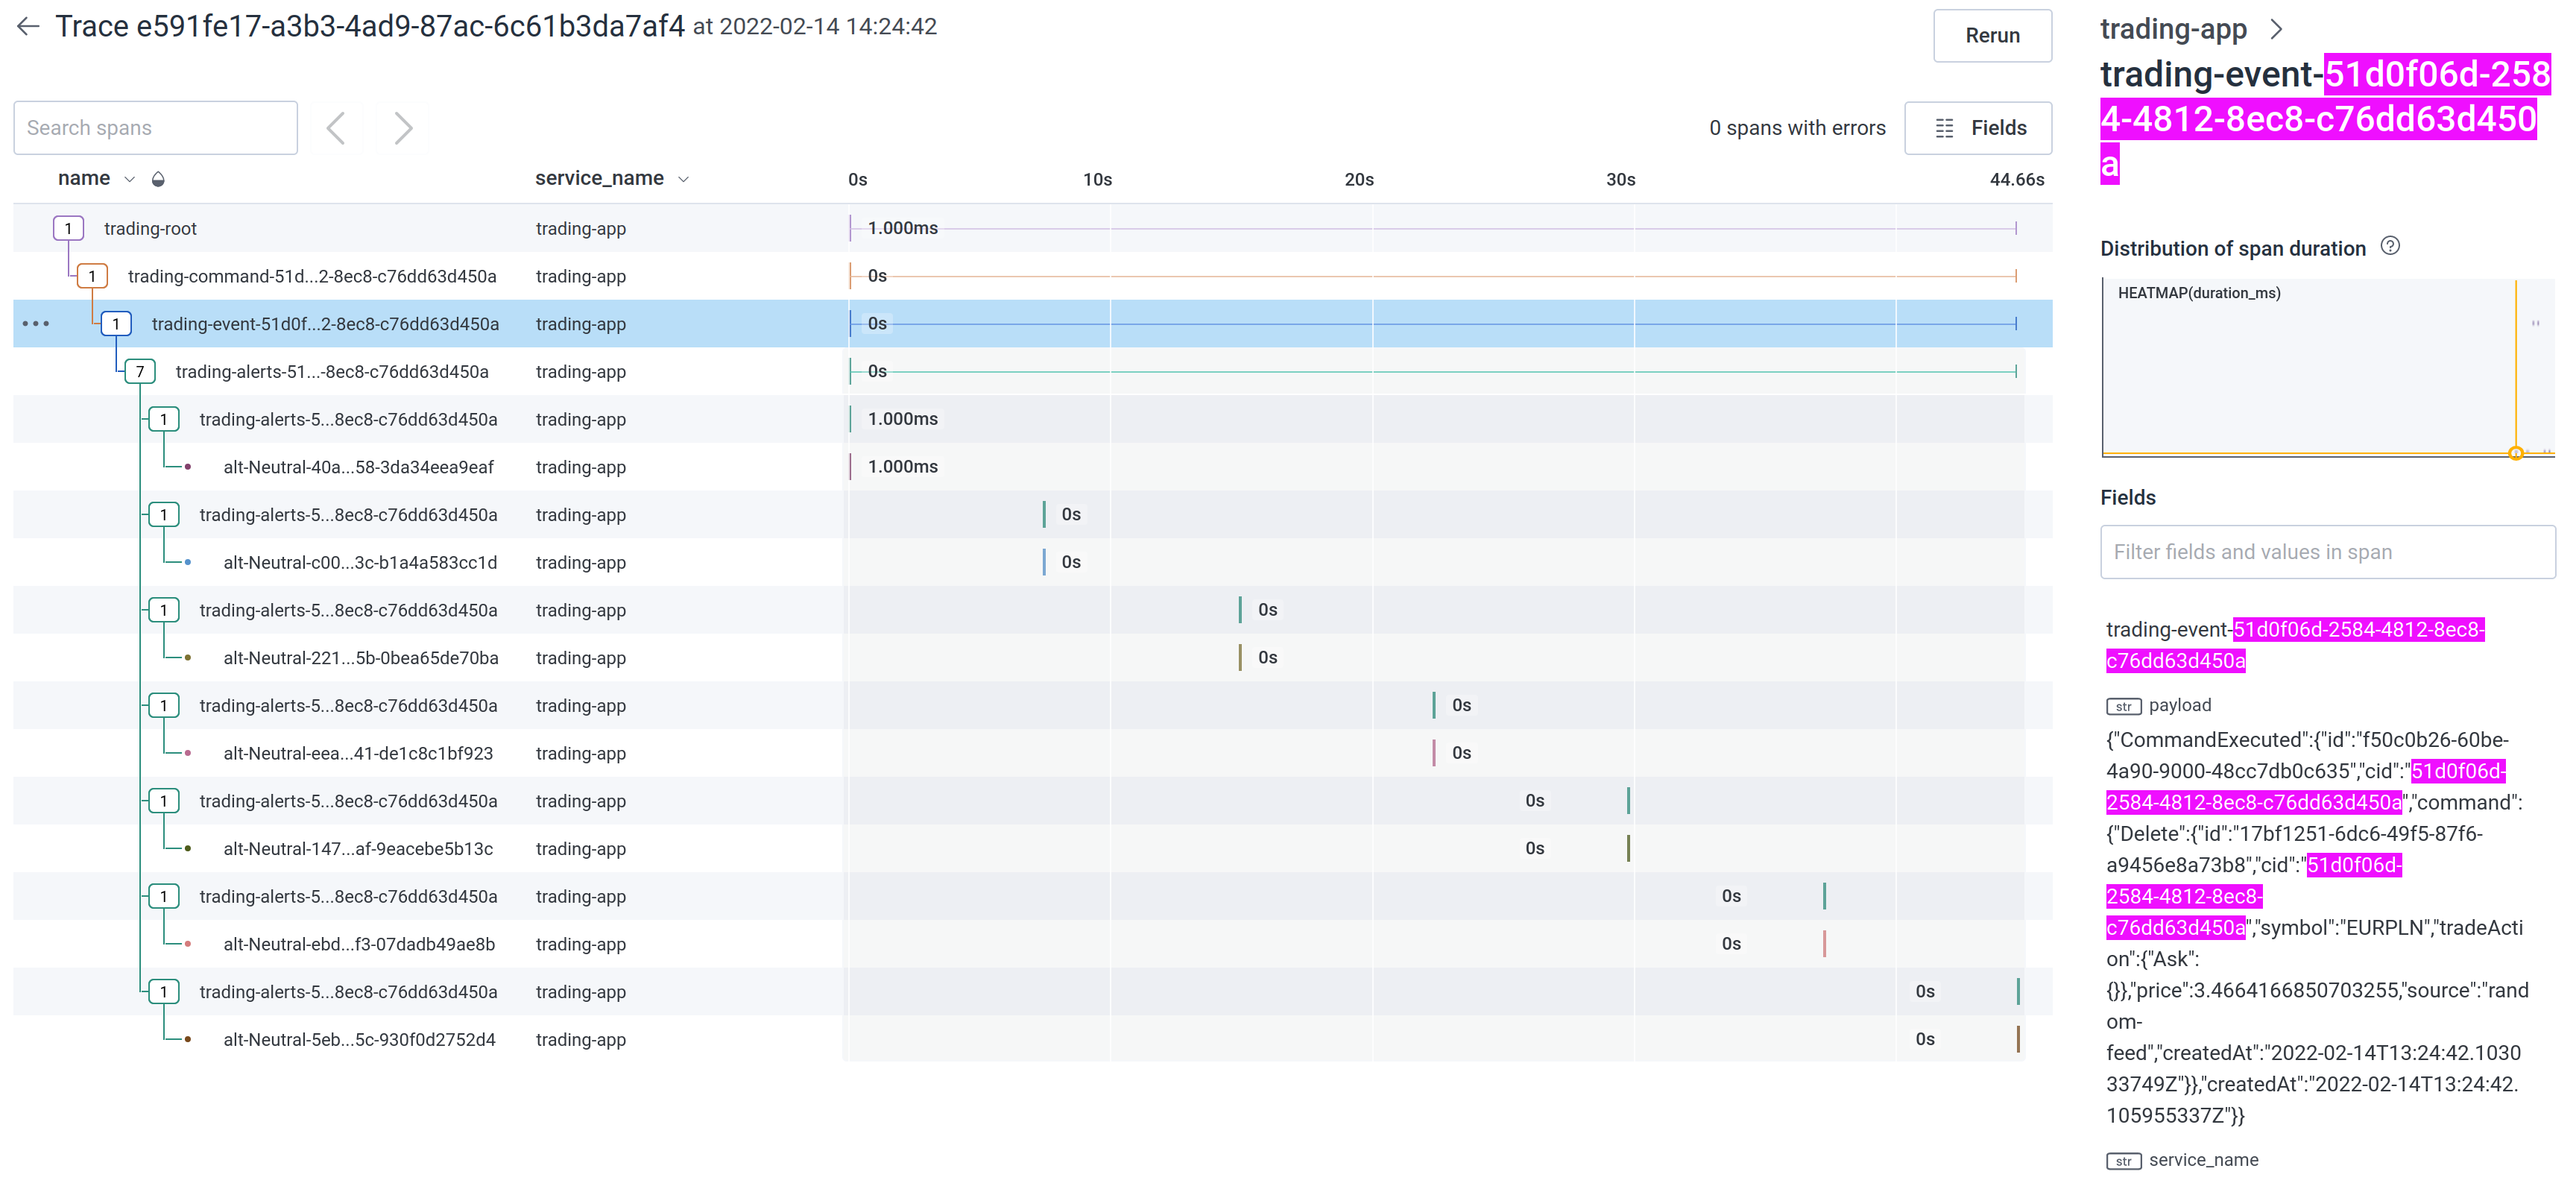Click the Search spans input box
The height and width of the screenshot is (1192, 2576).
[155, 128]
